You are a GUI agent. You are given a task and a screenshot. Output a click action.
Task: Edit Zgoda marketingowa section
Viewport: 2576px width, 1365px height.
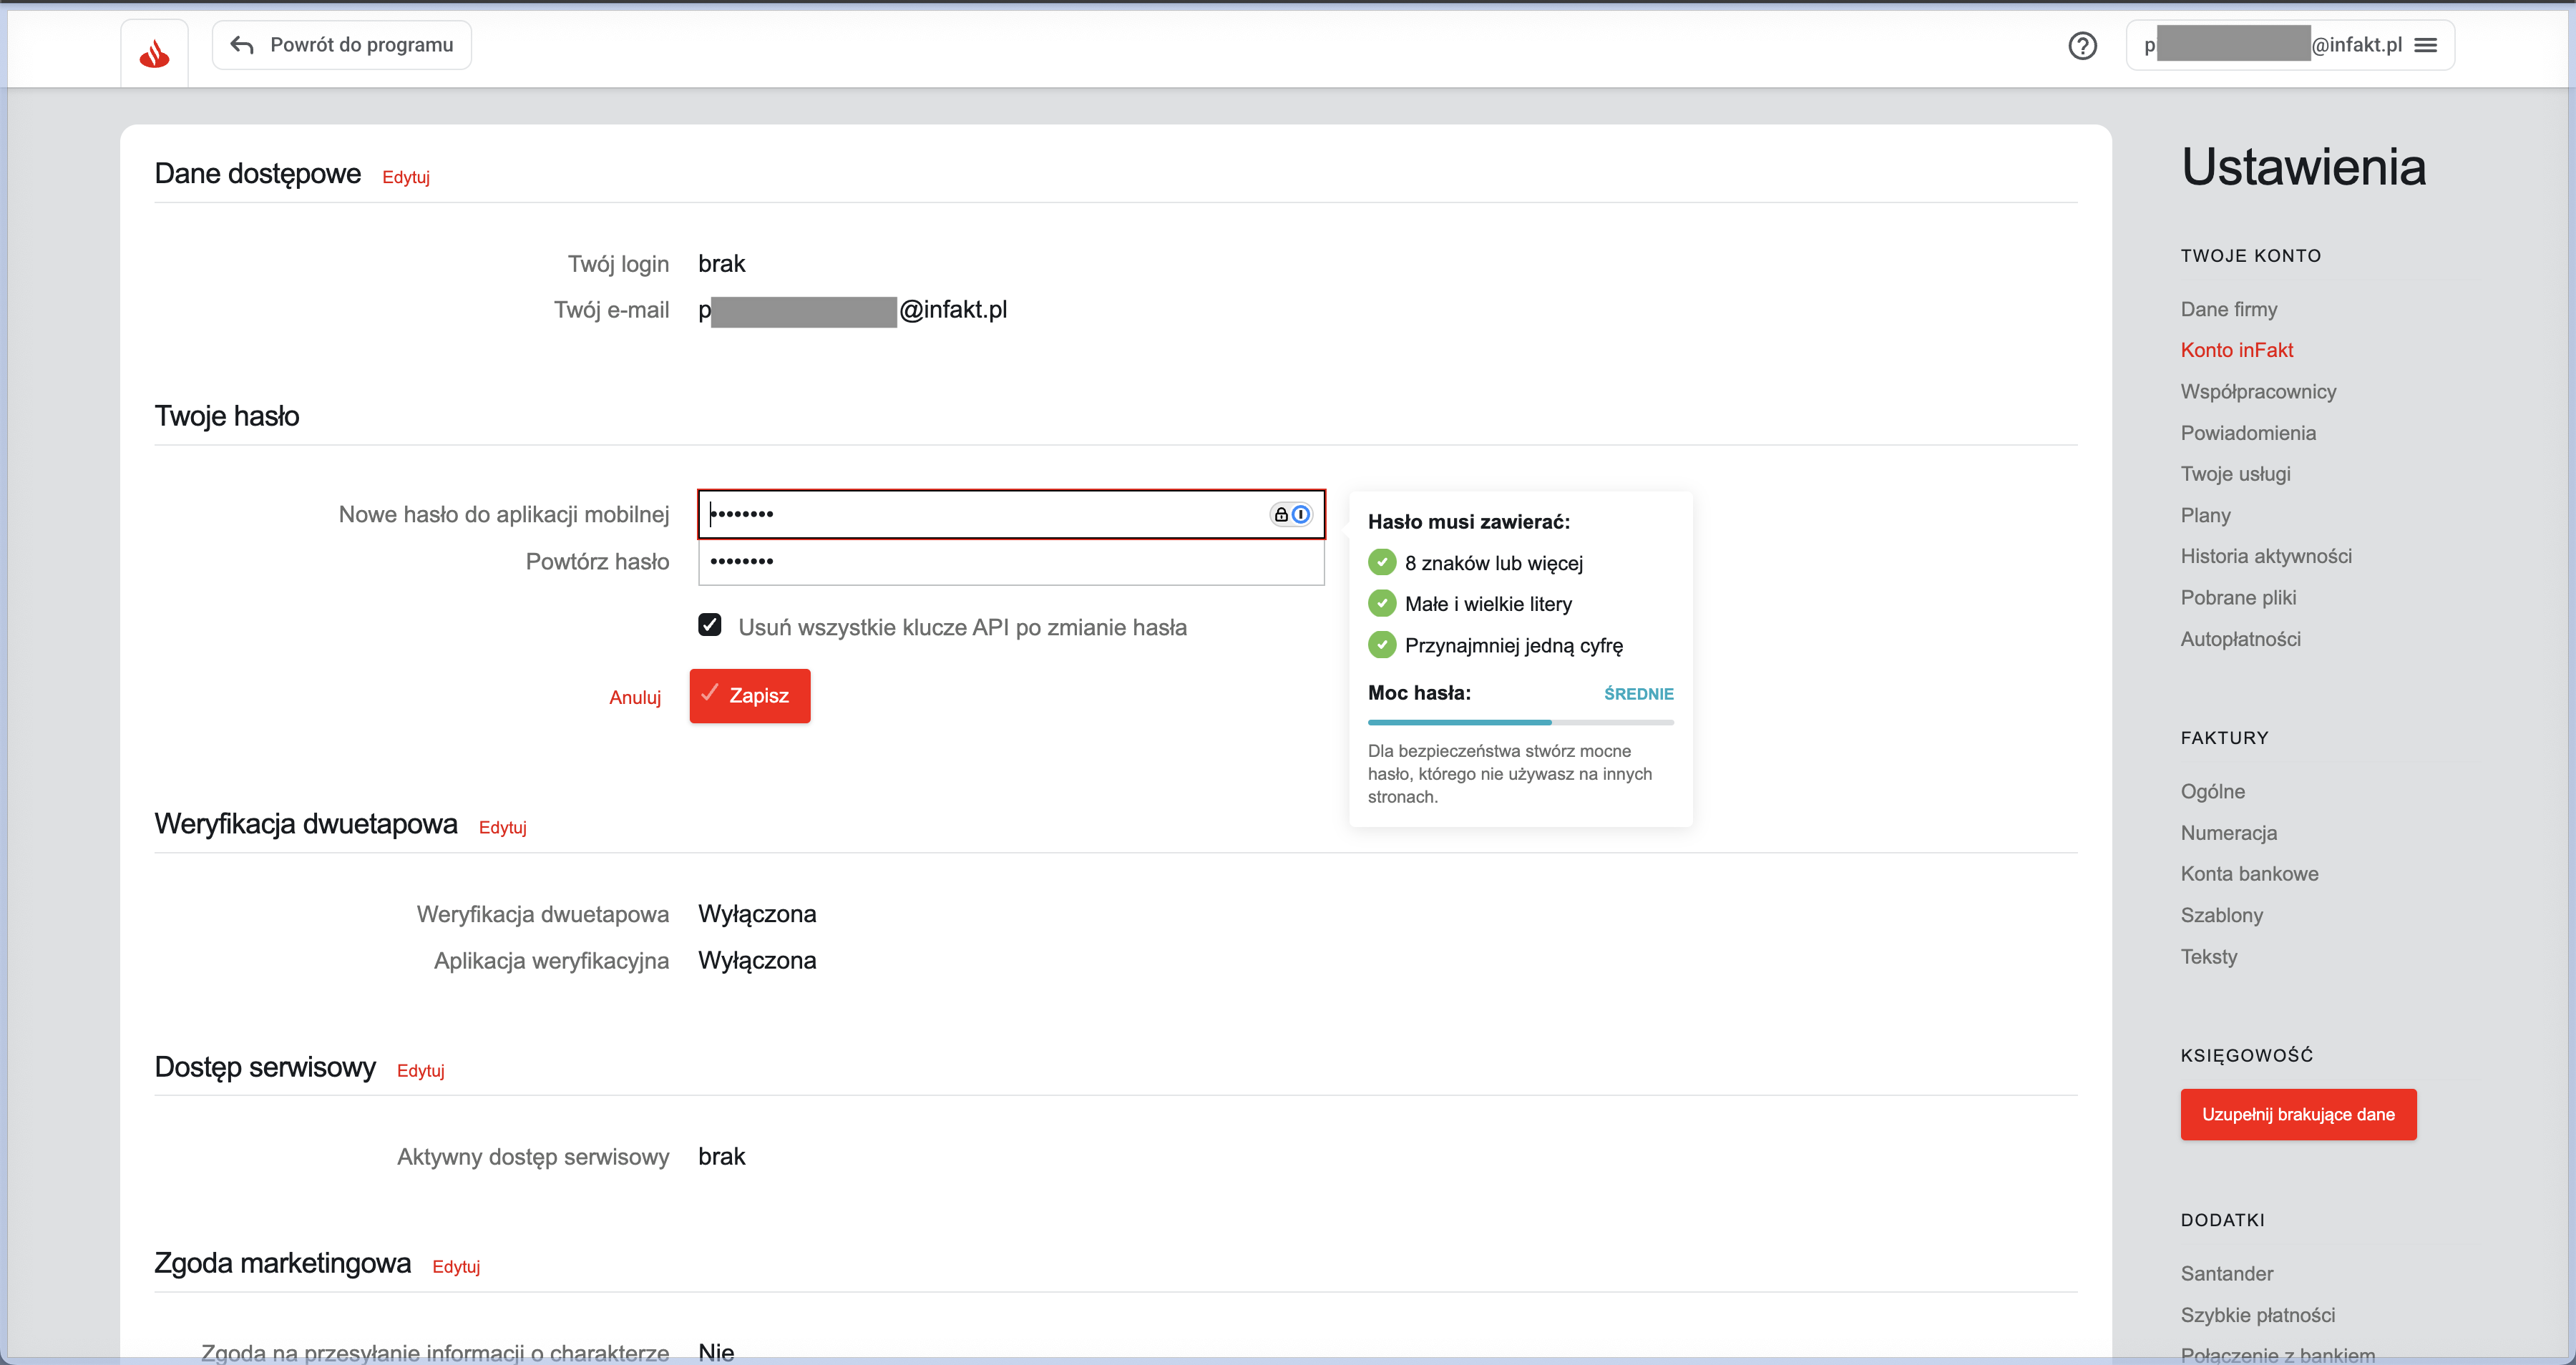click(x=456, y=1266)
